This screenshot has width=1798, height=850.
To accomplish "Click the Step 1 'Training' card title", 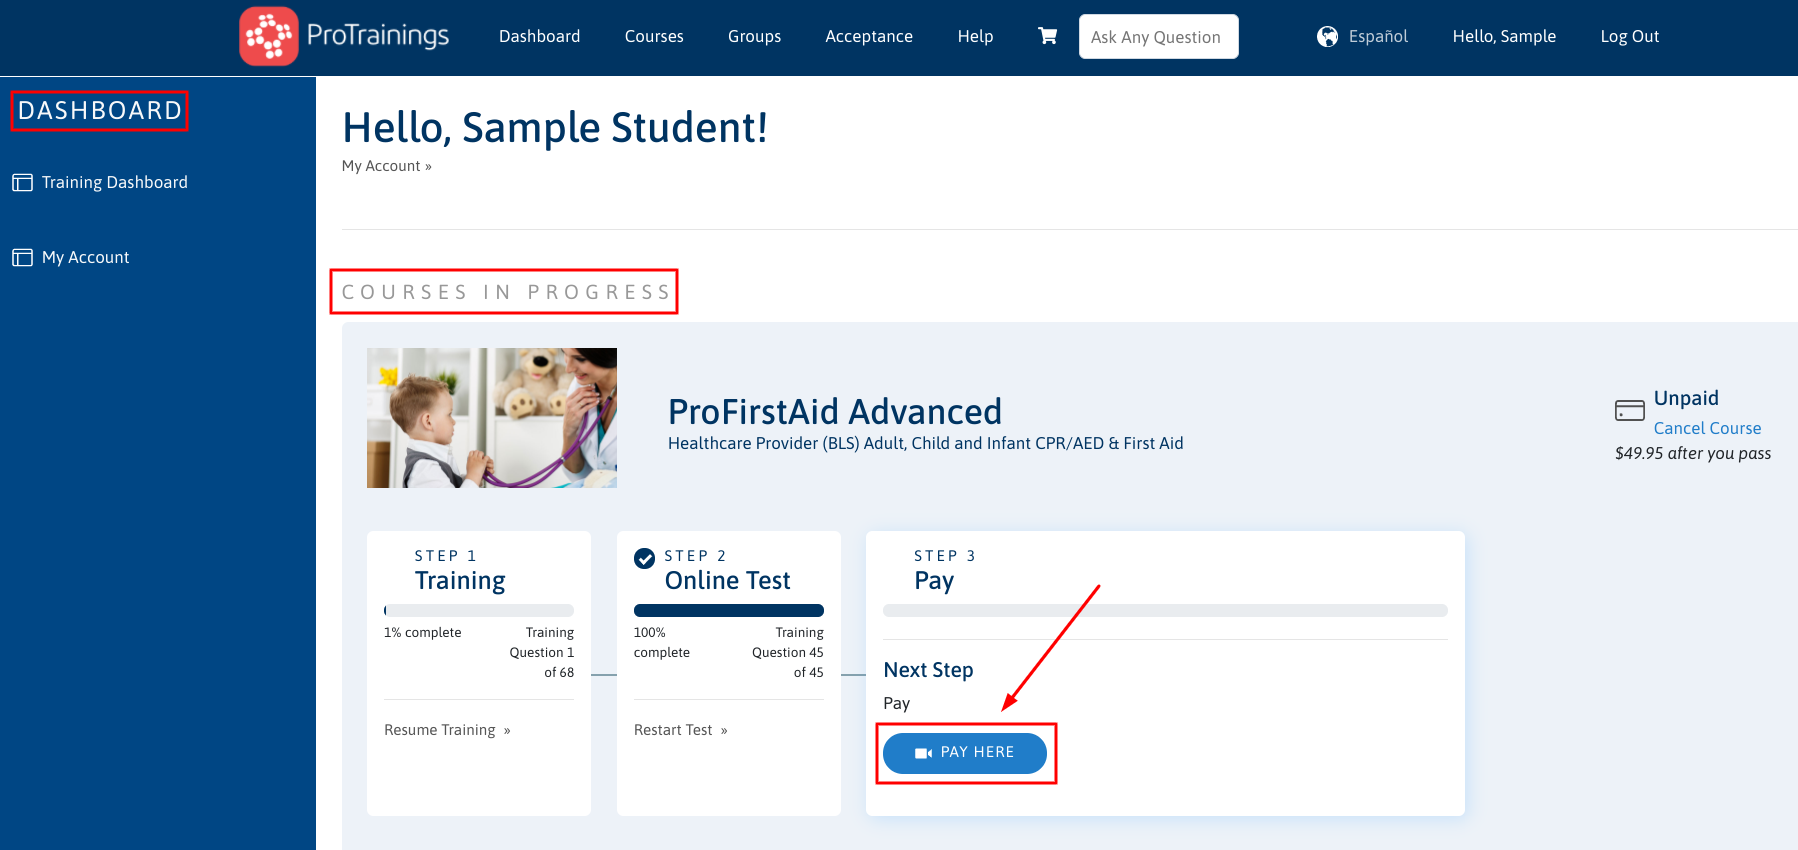I will click(x=460, y=581).
